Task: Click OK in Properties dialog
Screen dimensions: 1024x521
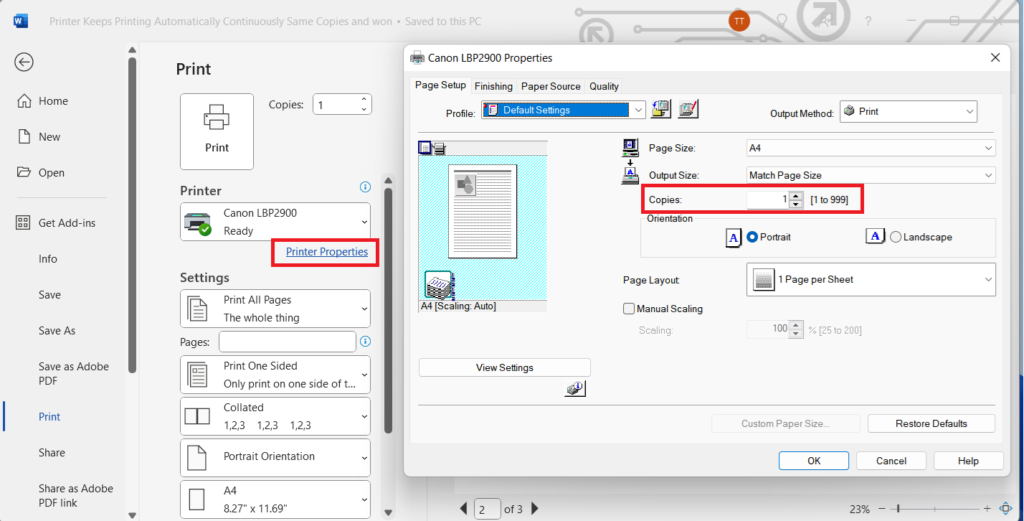Action: [x=814, y=461]
